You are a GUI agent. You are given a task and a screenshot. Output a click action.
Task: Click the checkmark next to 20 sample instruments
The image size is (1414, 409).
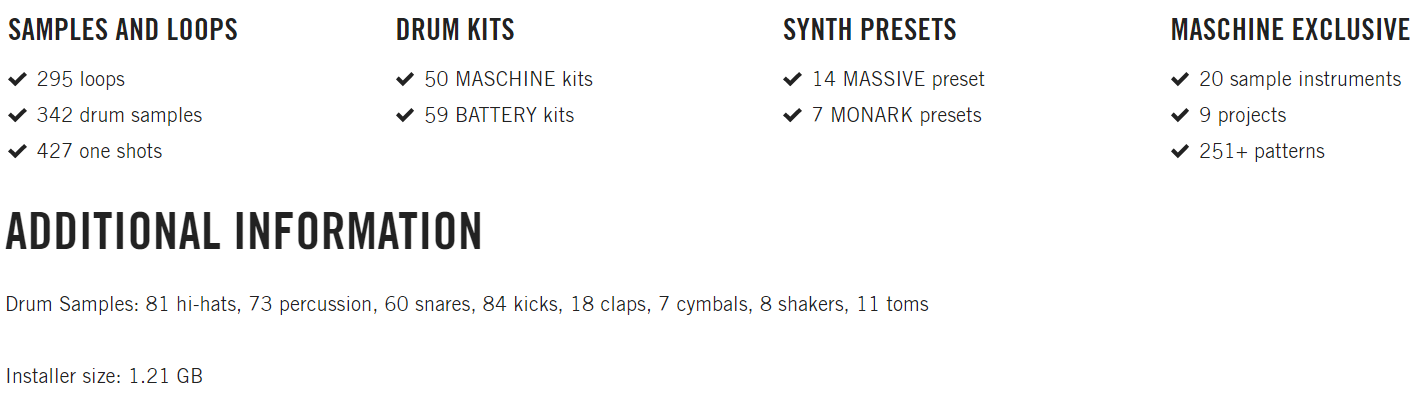pos(1179,79)
